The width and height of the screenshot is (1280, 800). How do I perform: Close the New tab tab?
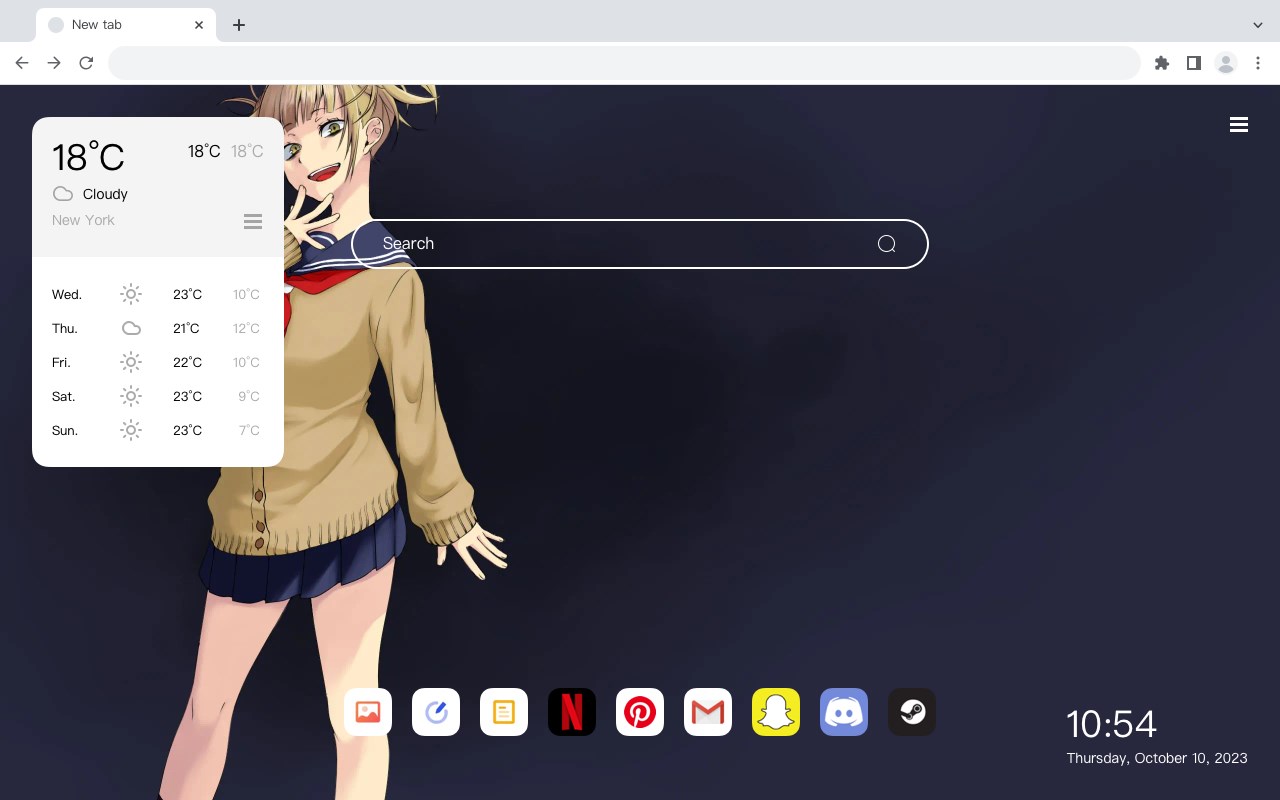[199, 25]
